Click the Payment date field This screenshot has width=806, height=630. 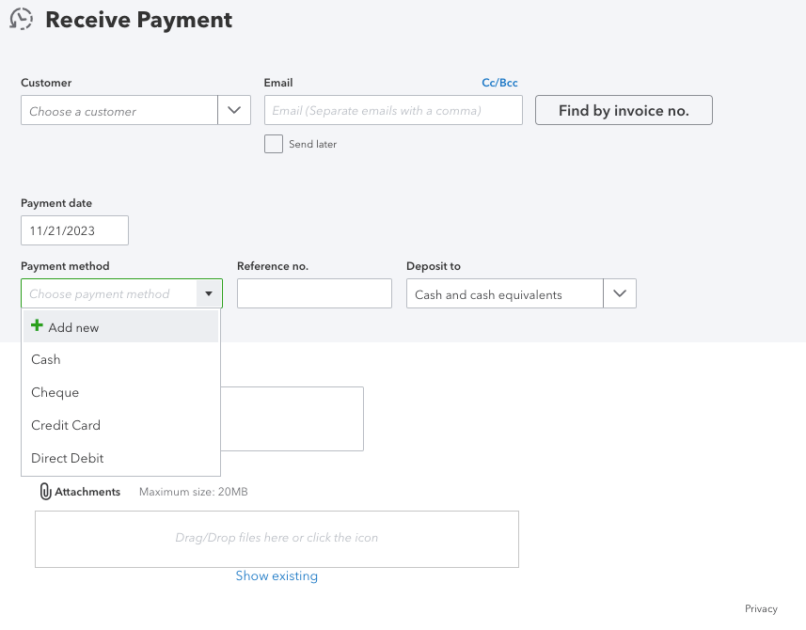(74, 230)
